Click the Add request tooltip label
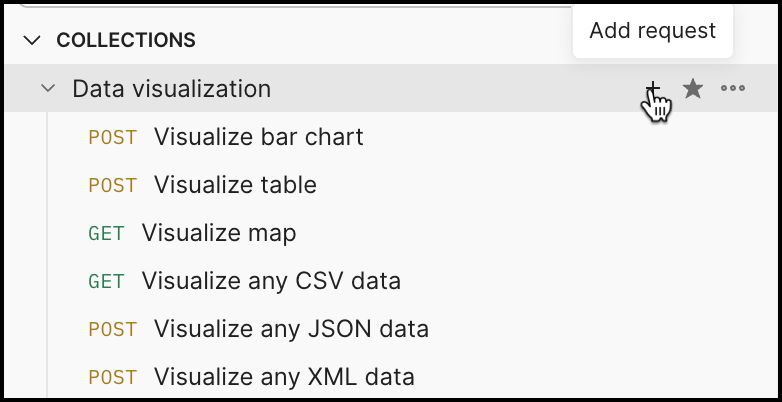The image size is (782, 402). point(652,31)
